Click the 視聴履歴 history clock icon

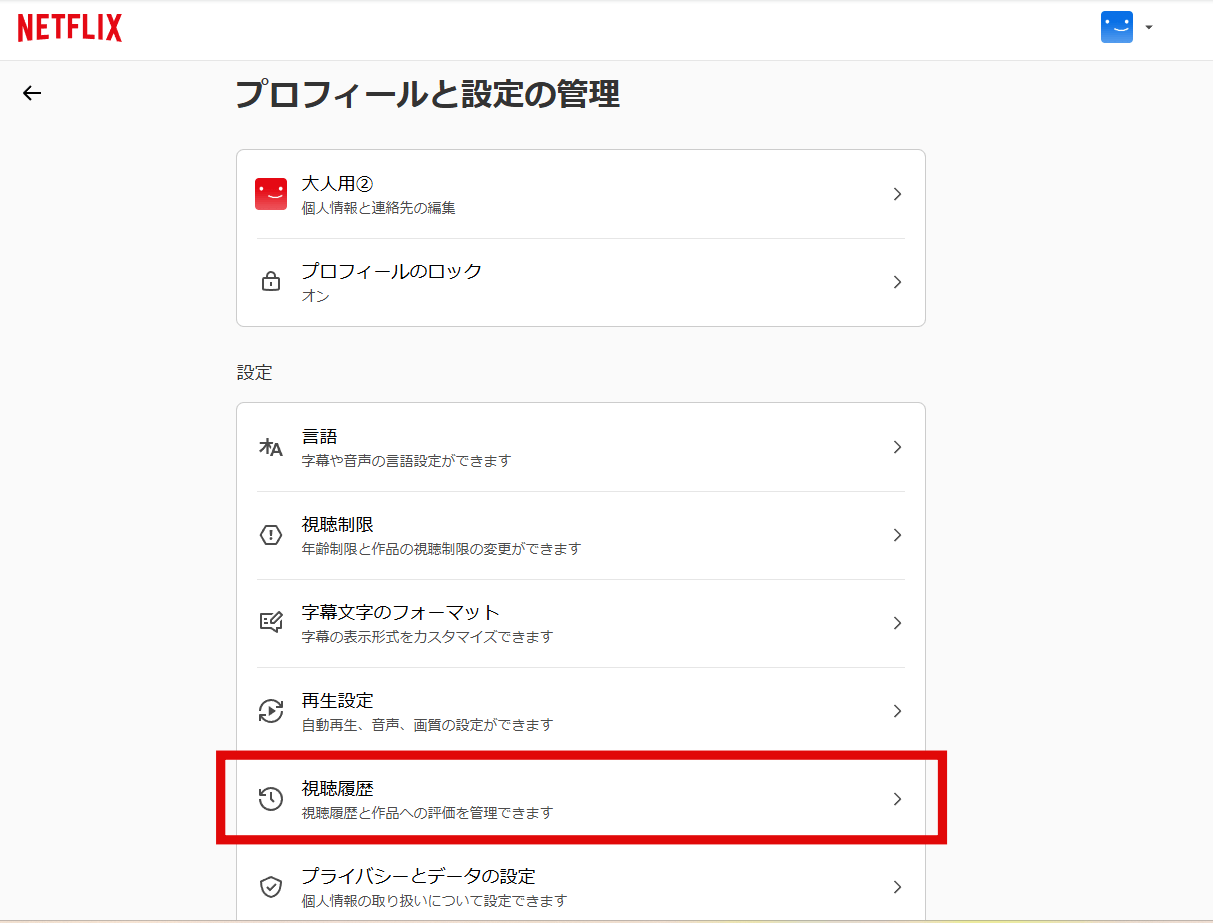tap(271, 799)
